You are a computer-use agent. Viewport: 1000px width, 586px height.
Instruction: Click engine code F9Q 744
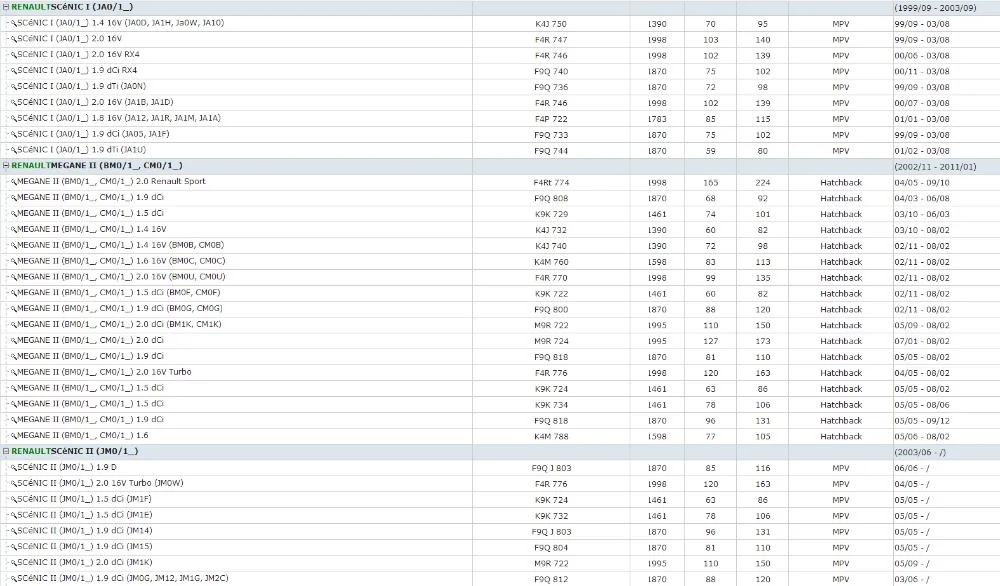pyautogui.click(x=551, y=151)
